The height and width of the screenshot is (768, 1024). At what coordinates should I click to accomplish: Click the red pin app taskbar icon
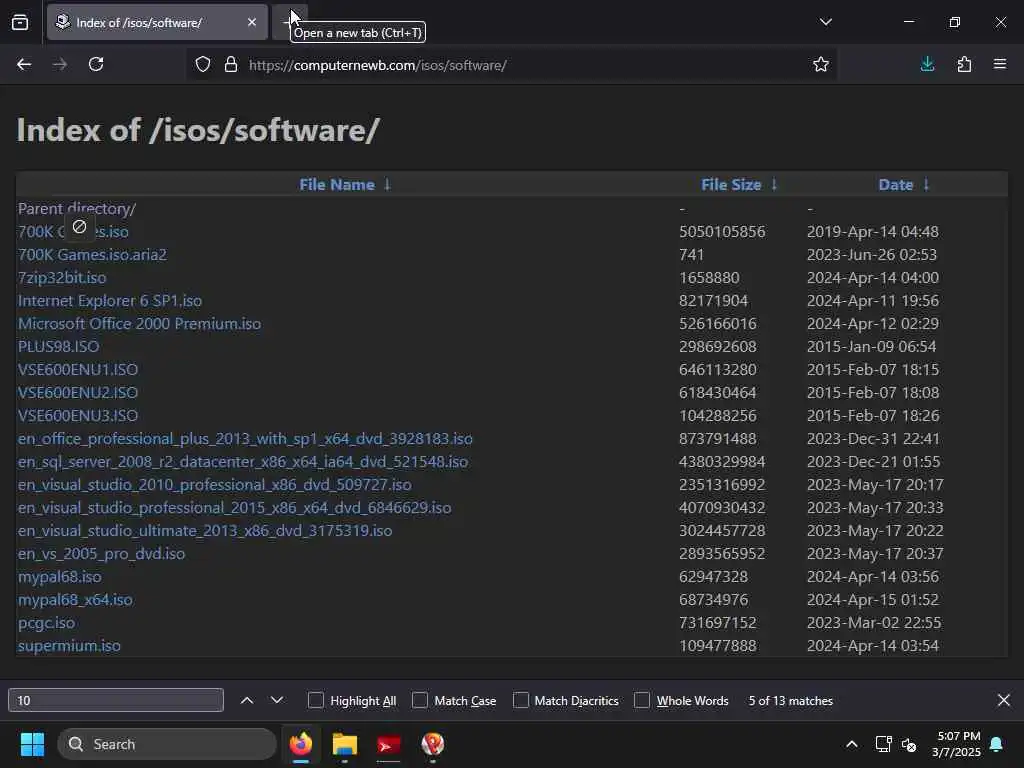tap(432, 744)
